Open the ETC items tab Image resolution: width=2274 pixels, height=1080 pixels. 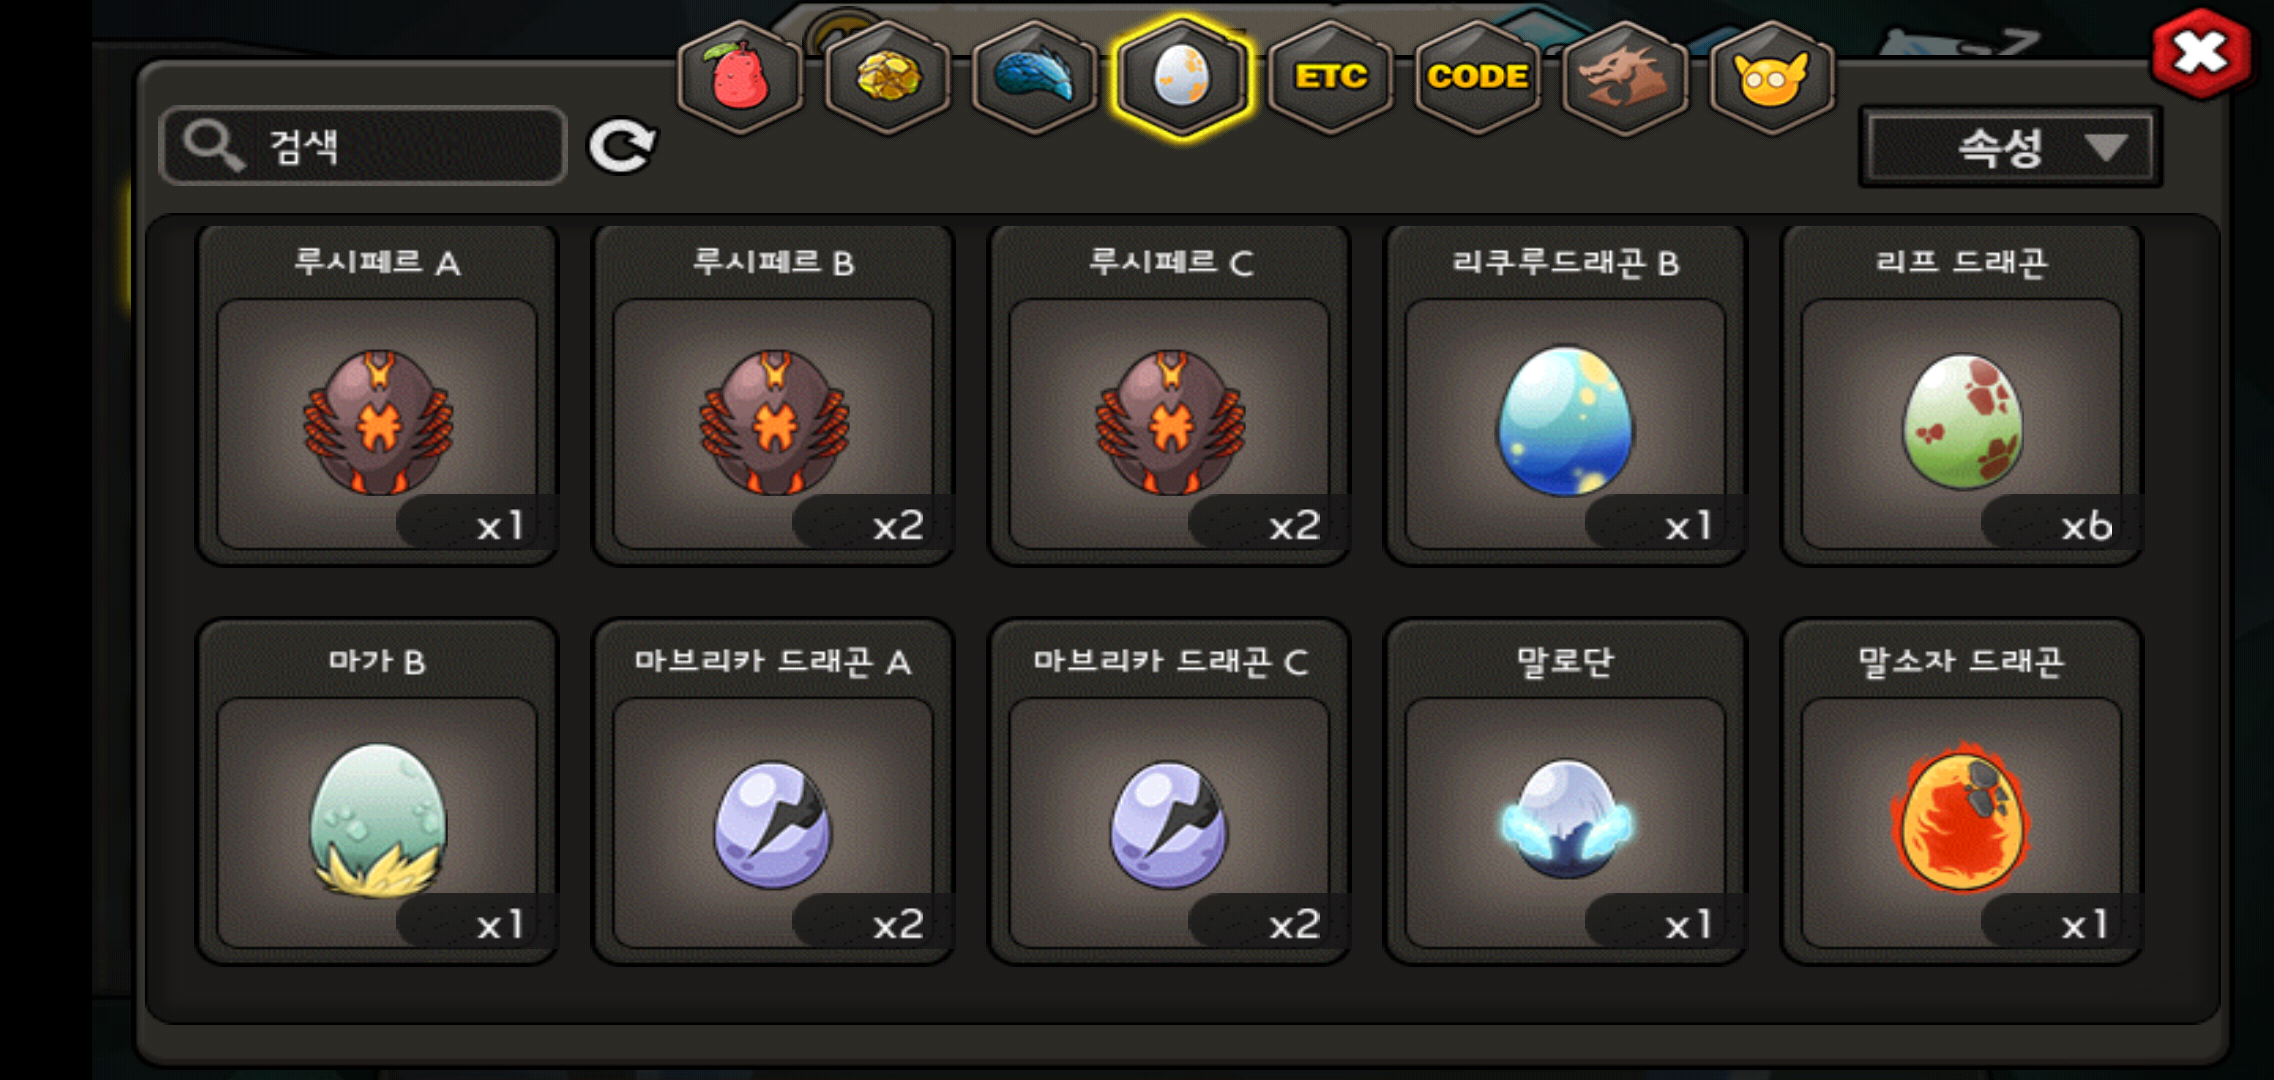[1330, 77]
